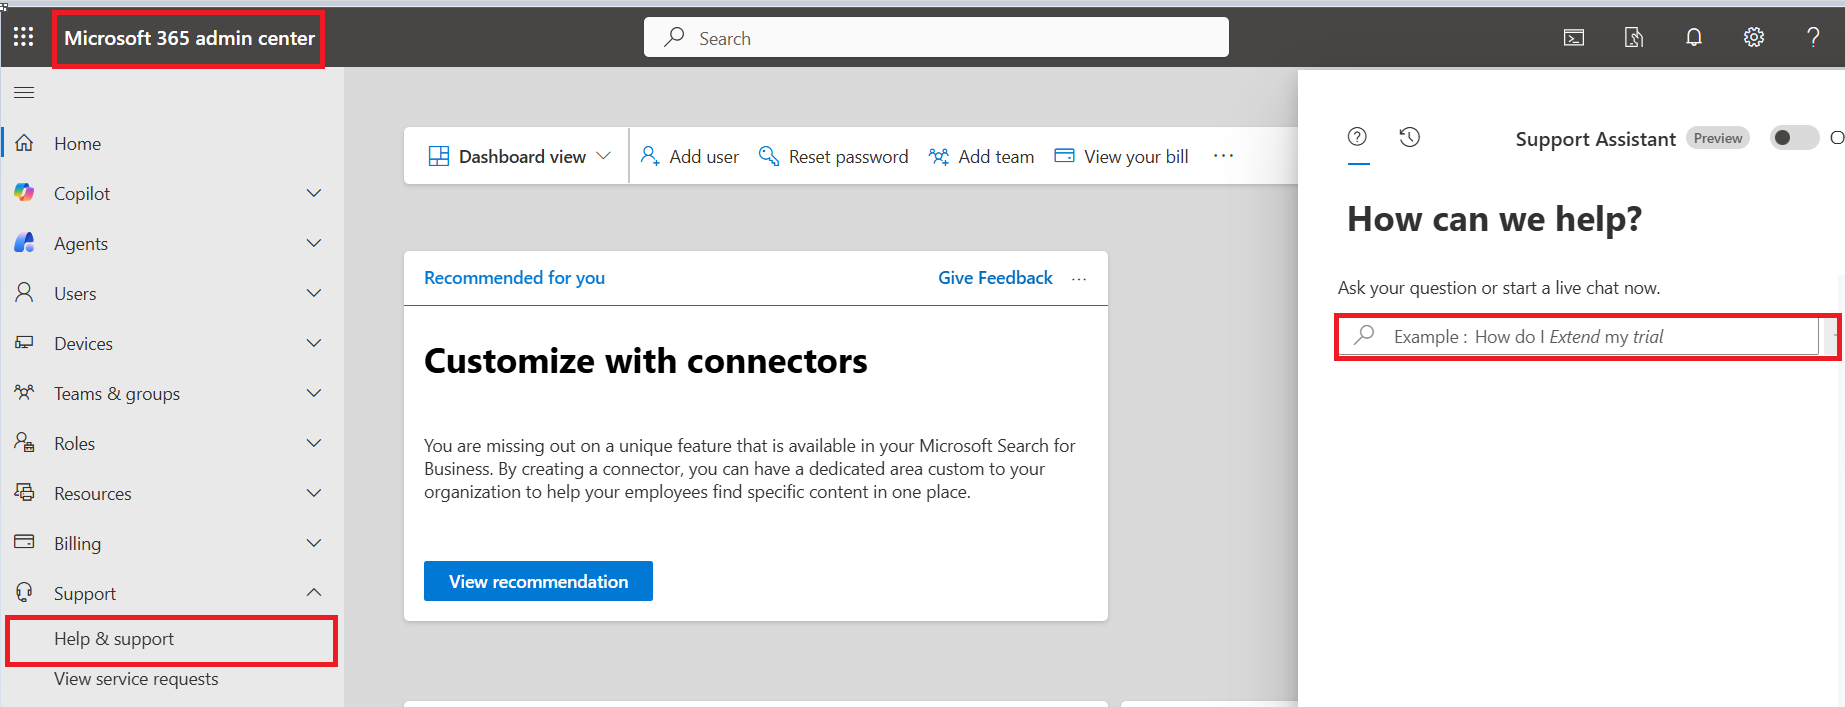Click Reset password in the toolbar

834,156
